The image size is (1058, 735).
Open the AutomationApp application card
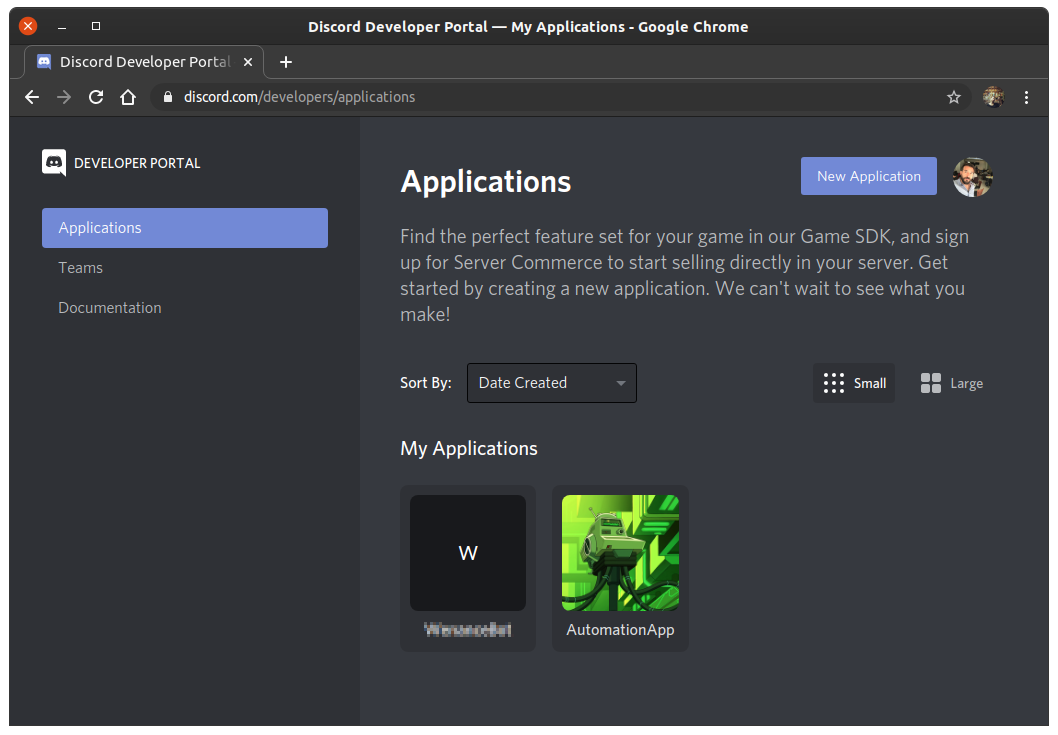(620, 568)
